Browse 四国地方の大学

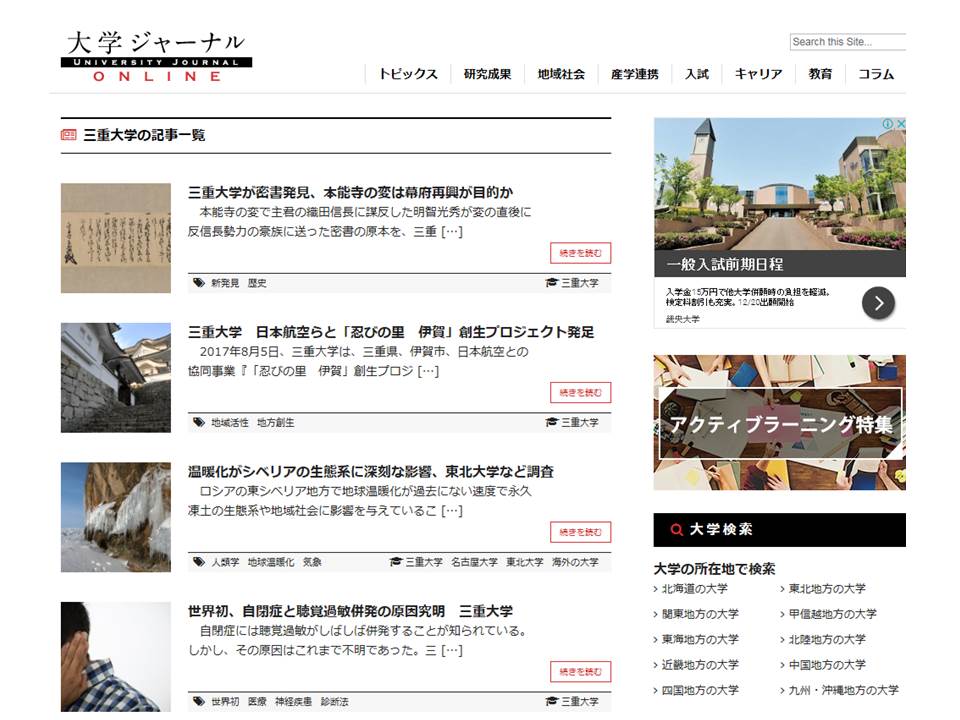point(700,690)
